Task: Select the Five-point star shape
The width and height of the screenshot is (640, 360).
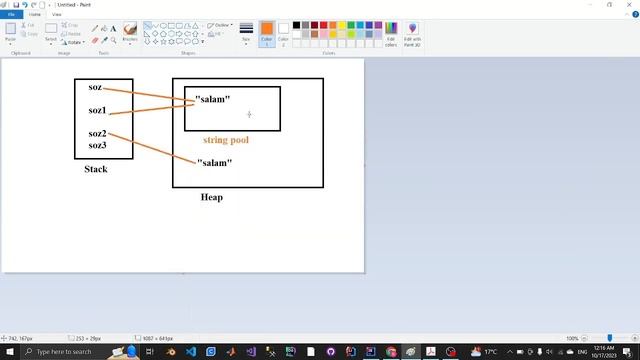Action: click(163, 41)
